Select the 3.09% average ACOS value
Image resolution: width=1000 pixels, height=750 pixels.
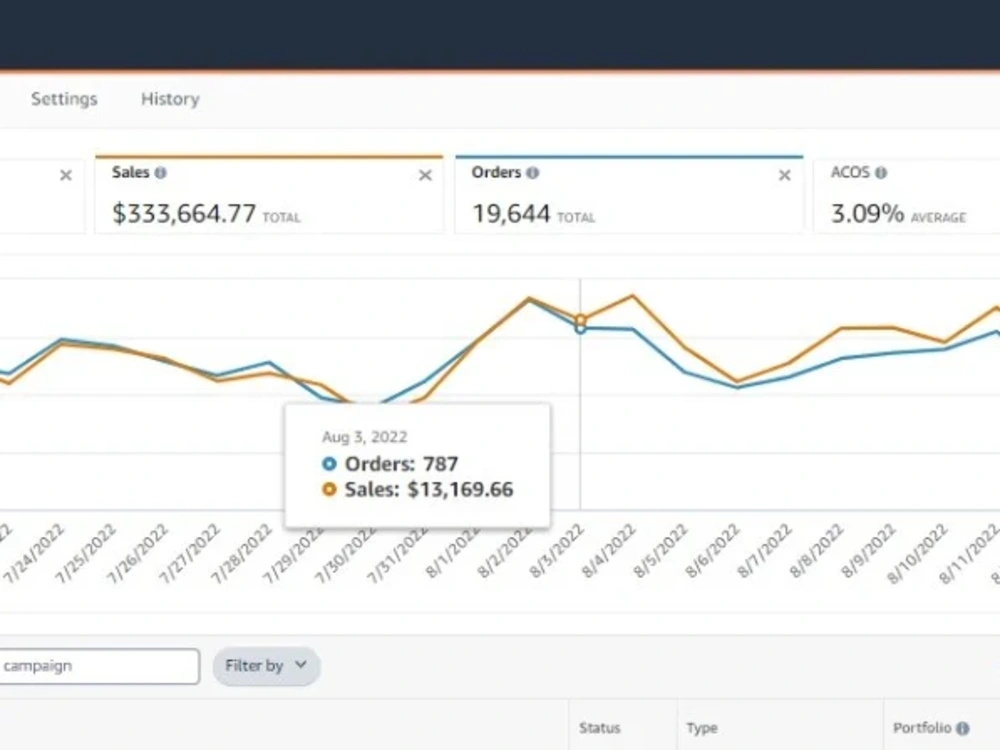click(x=867, y=214)
